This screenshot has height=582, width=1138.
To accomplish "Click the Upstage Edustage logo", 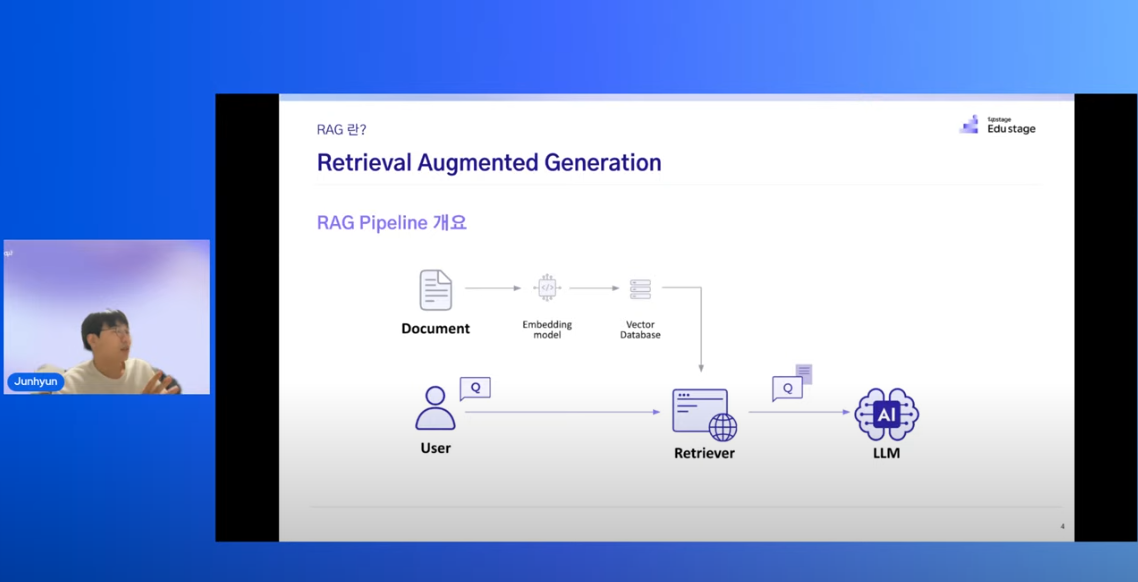I will point(997,124).
